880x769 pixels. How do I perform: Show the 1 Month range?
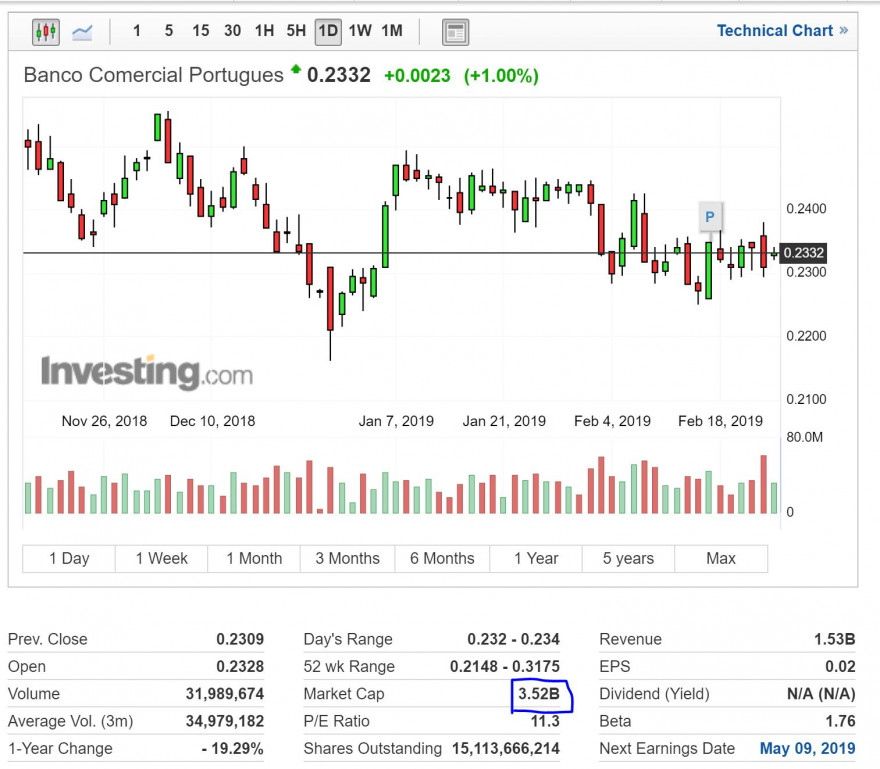(254, 559)
